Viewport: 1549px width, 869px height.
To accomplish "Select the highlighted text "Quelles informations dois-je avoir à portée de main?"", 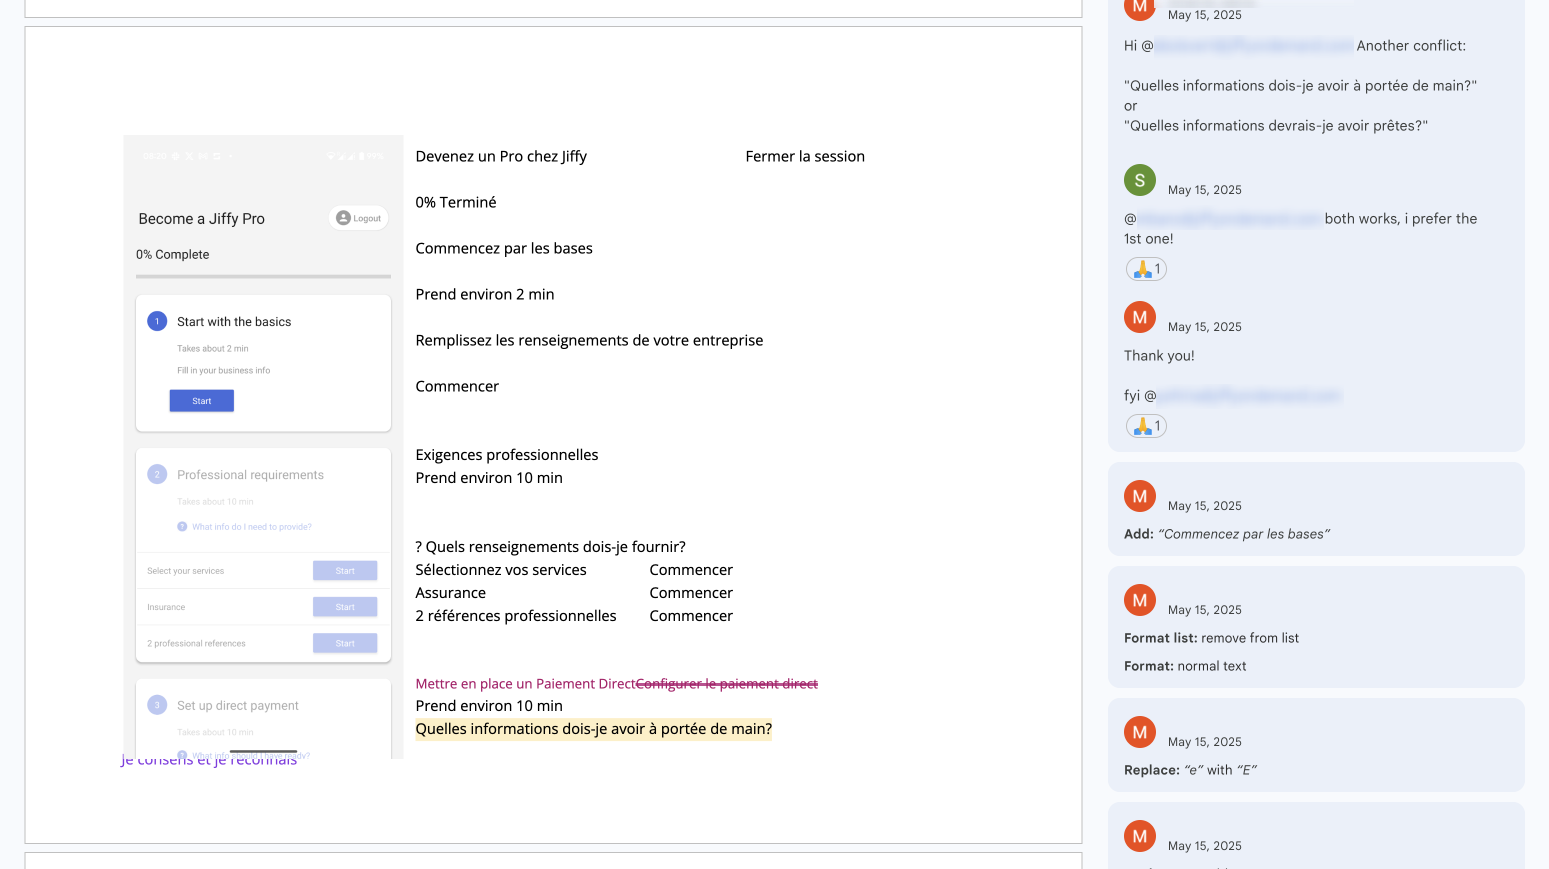I will (x=593, y=728).
